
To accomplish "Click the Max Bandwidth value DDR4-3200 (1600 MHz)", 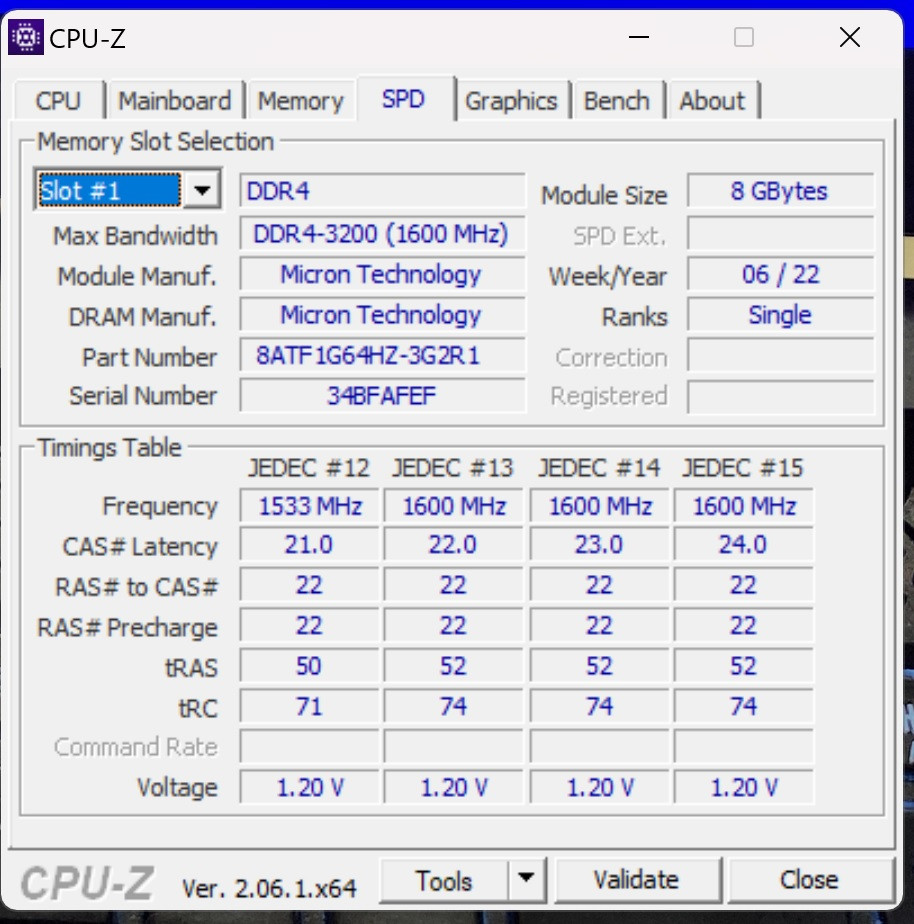I will 382,233.
